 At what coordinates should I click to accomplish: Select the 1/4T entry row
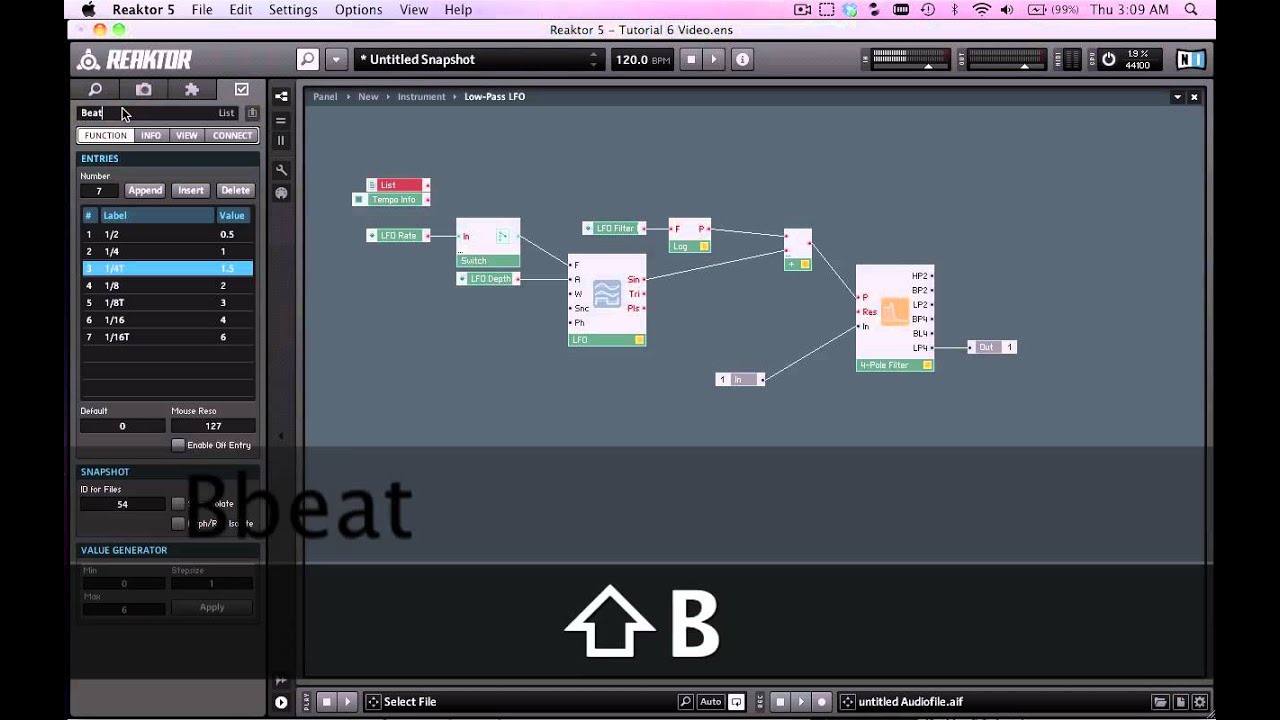point(167,268)
